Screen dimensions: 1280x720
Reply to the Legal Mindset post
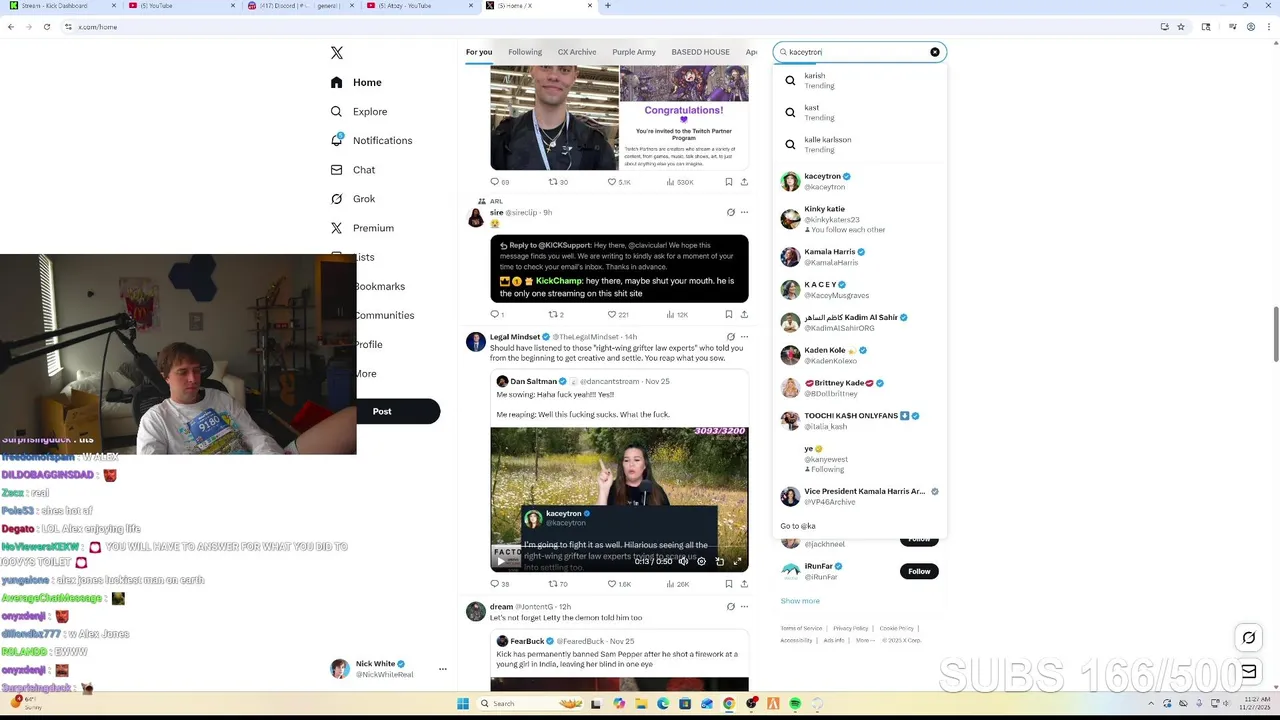pyautogui.click(x=494, y=584)
